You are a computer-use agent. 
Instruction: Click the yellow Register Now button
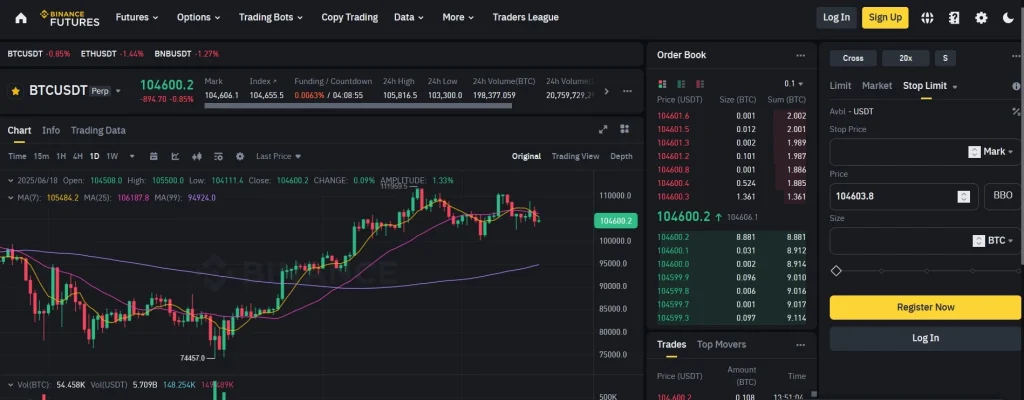click(x=925, y=307)
